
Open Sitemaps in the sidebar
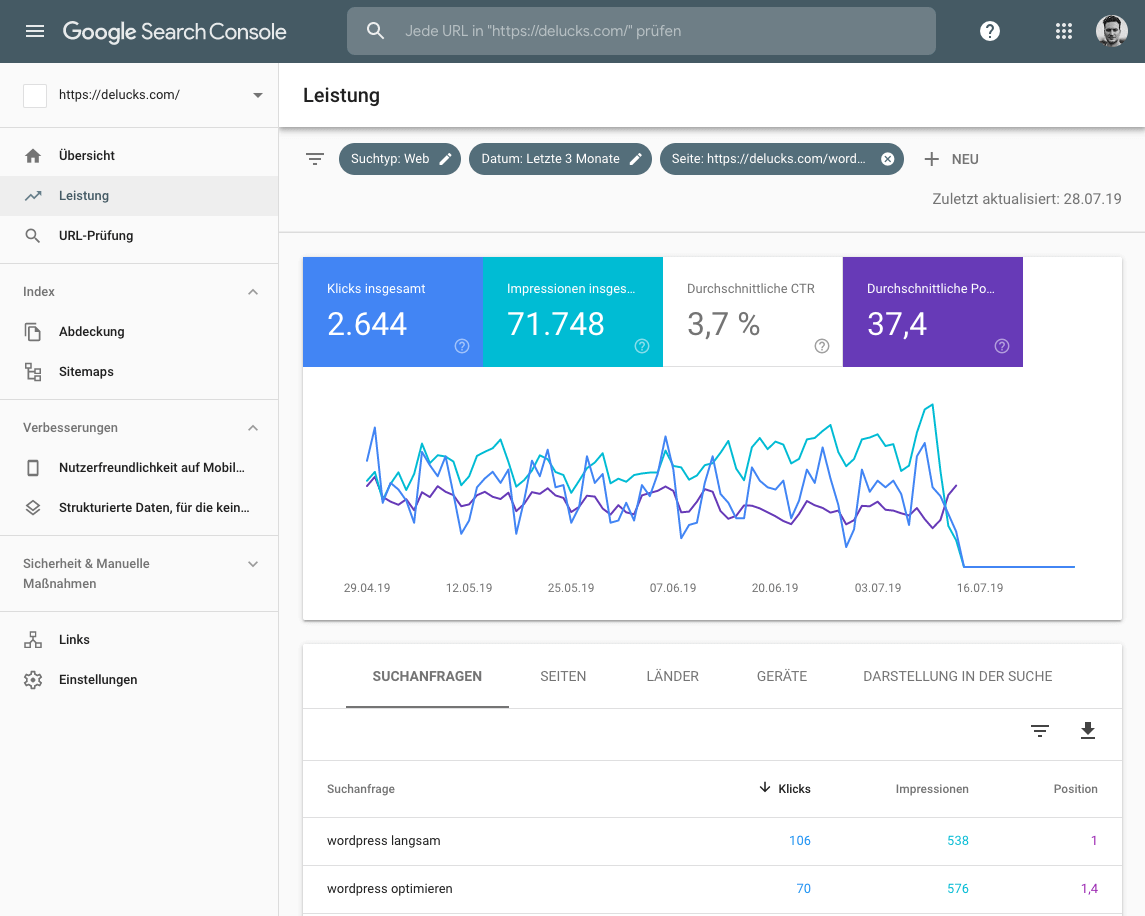[139, 372]
